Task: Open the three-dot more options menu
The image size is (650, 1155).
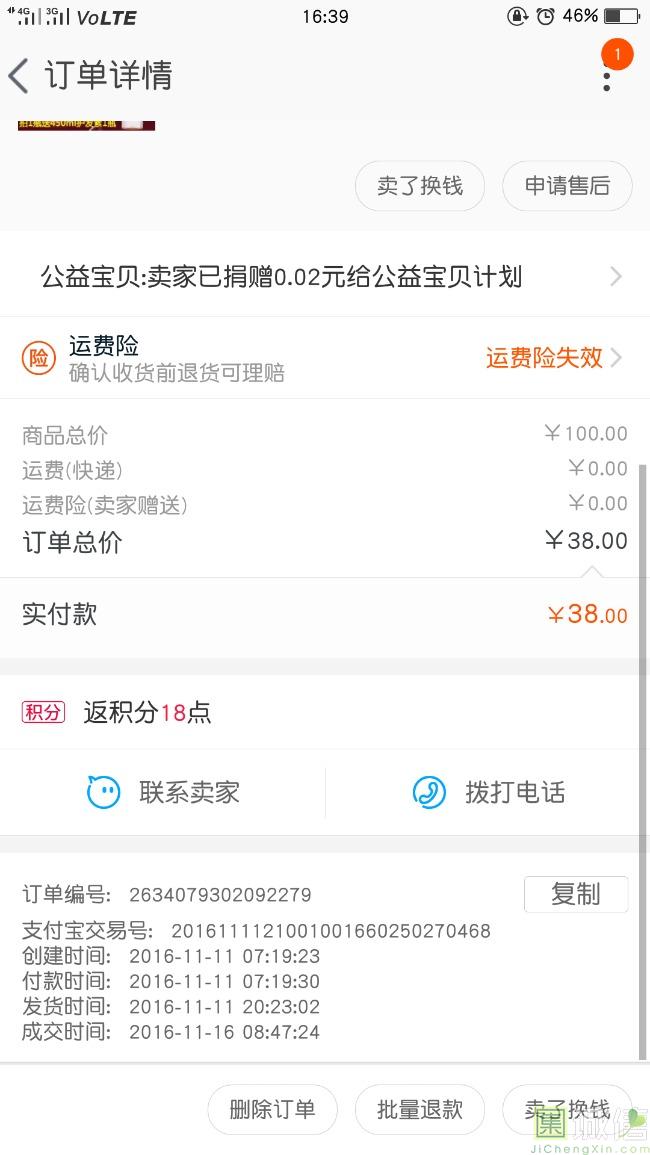Action: coord(606,78)
